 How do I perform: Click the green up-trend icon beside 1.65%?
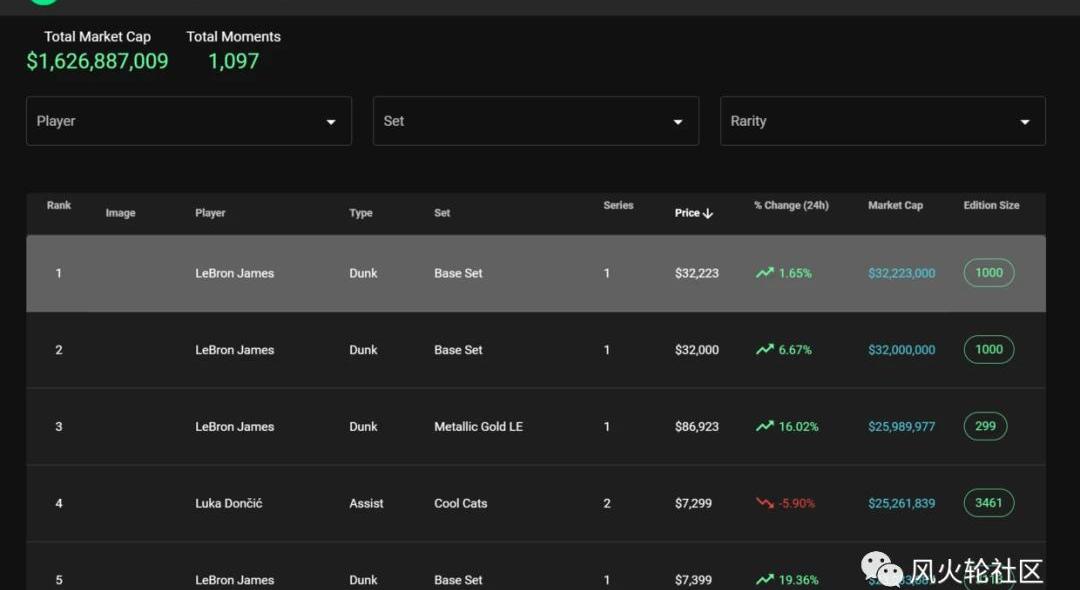(x=765, y=273)
